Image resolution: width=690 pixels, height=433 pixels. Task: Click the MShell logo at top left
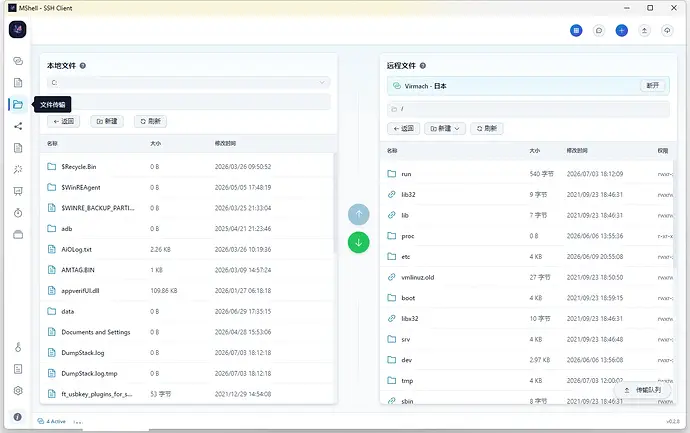[x=18, y=29]
